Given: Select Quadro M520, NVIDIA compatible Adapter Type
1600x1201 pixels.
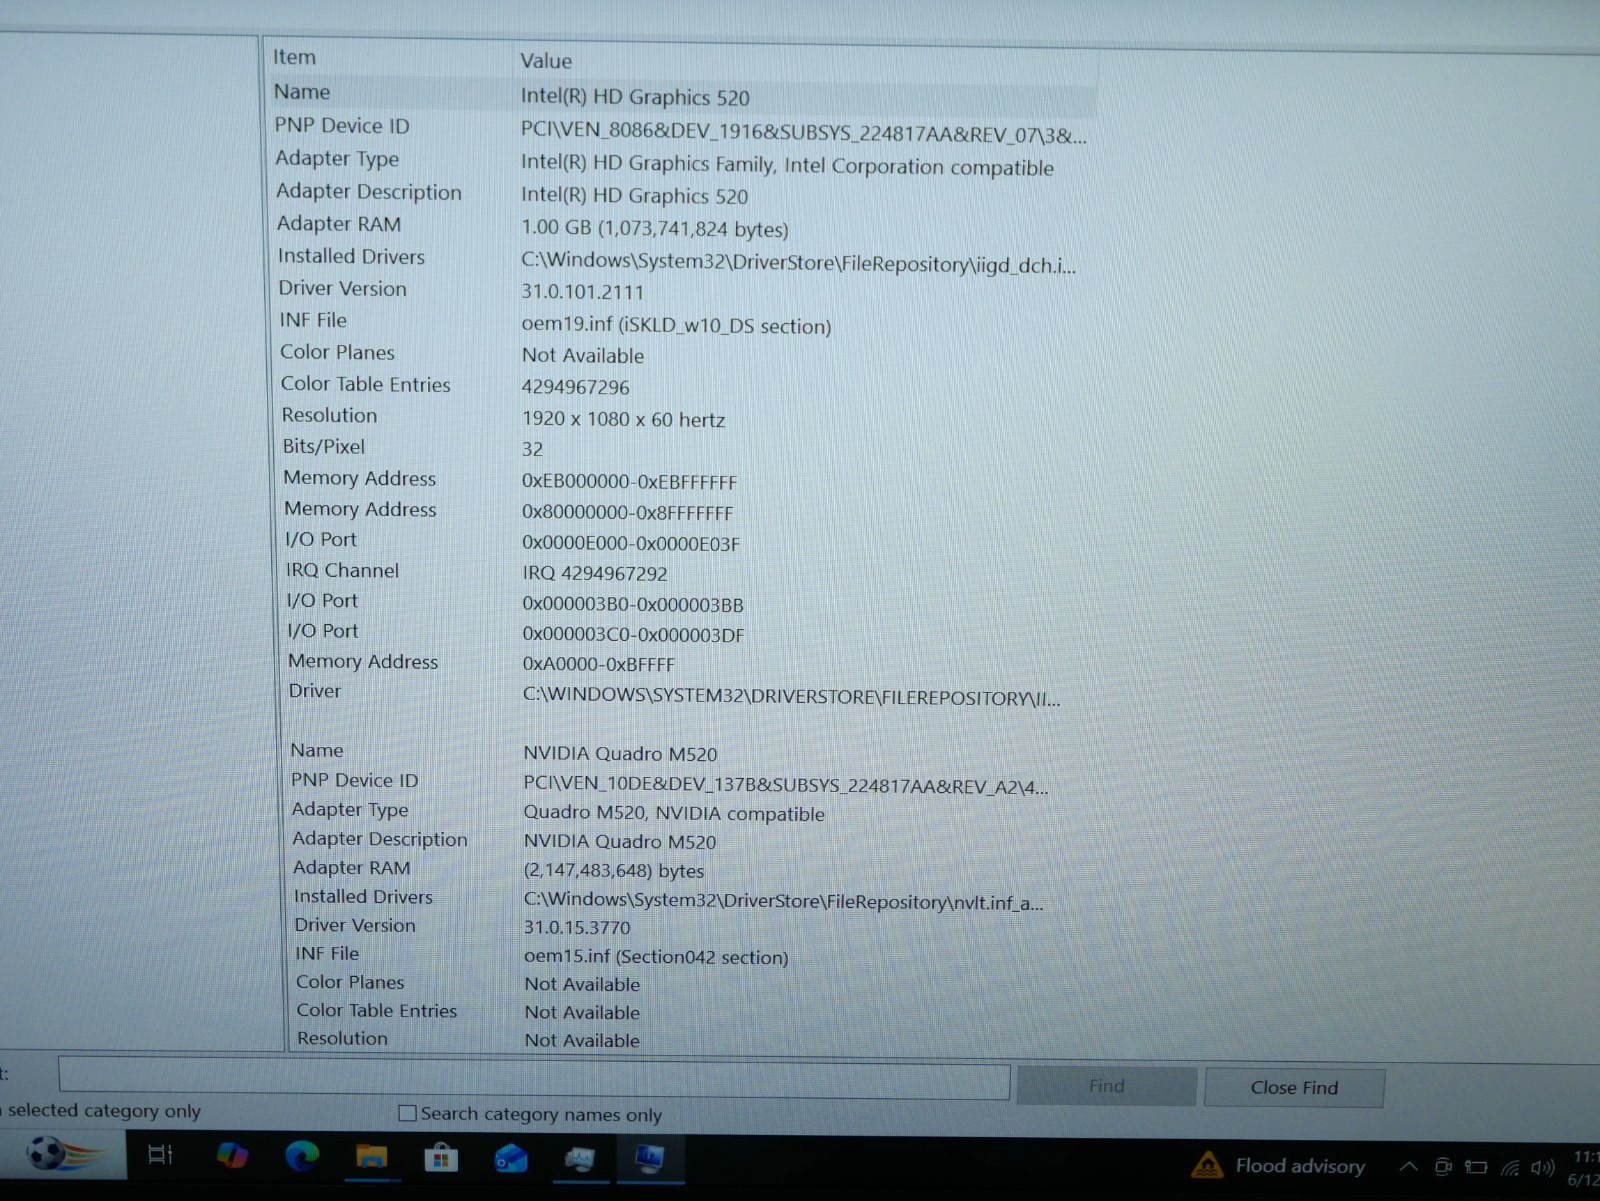Looking at the screenshot, I should pos(674,813).
